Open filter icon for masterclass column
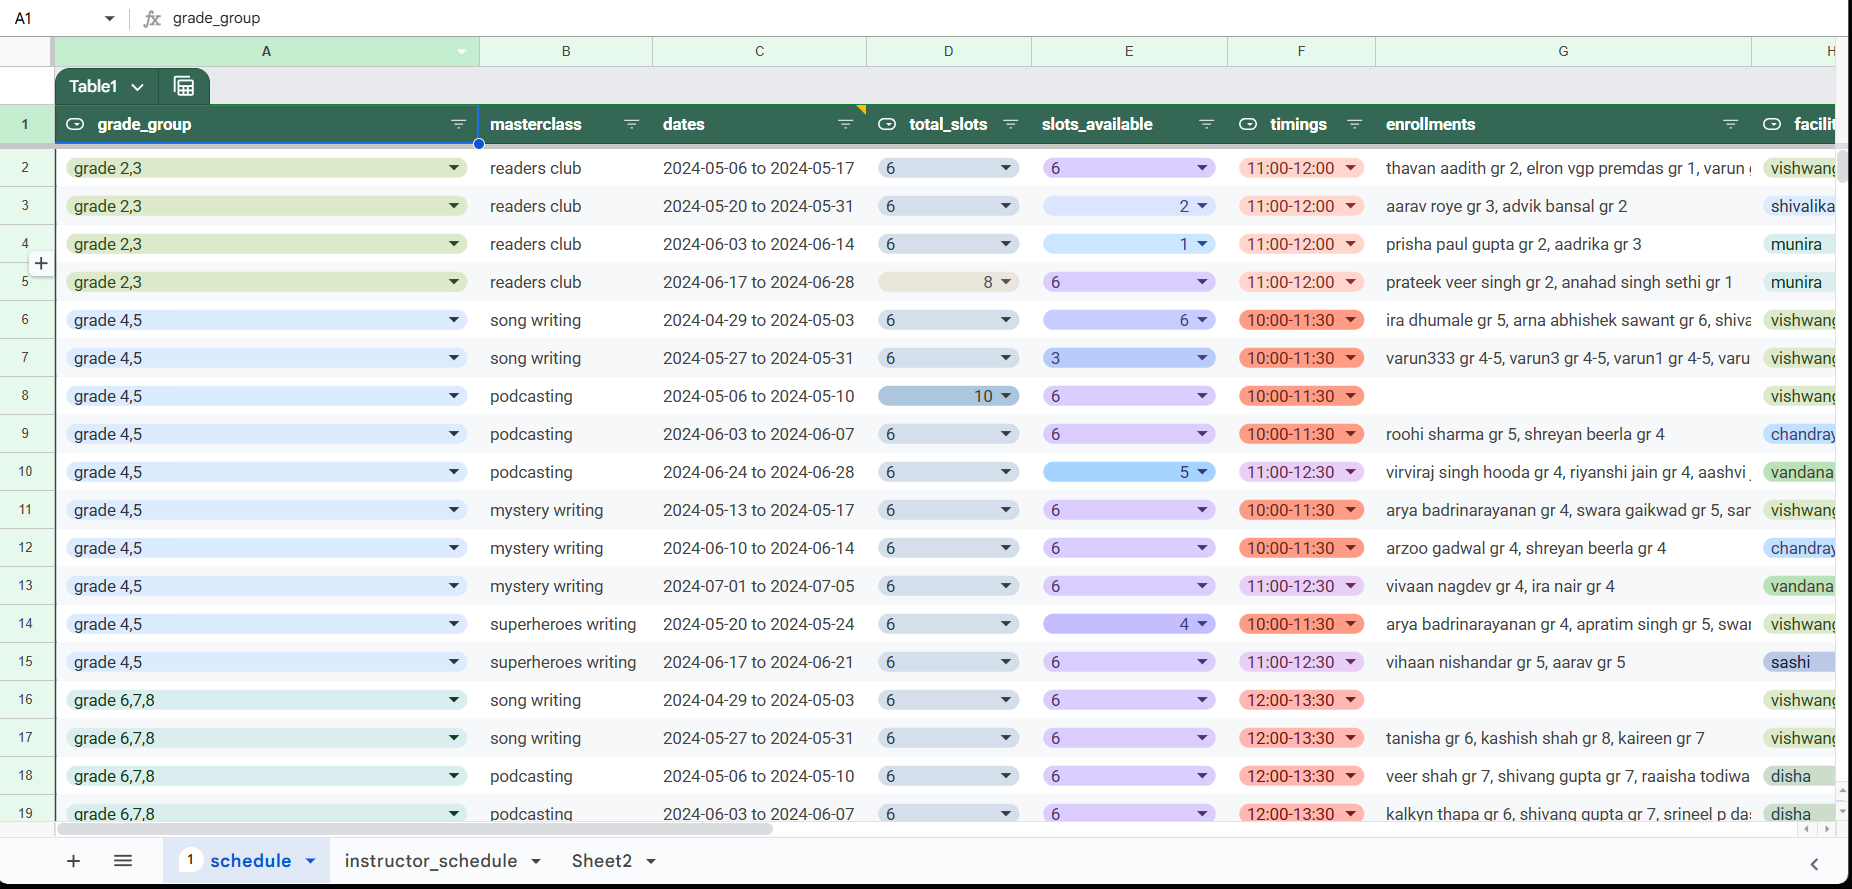 631,124
